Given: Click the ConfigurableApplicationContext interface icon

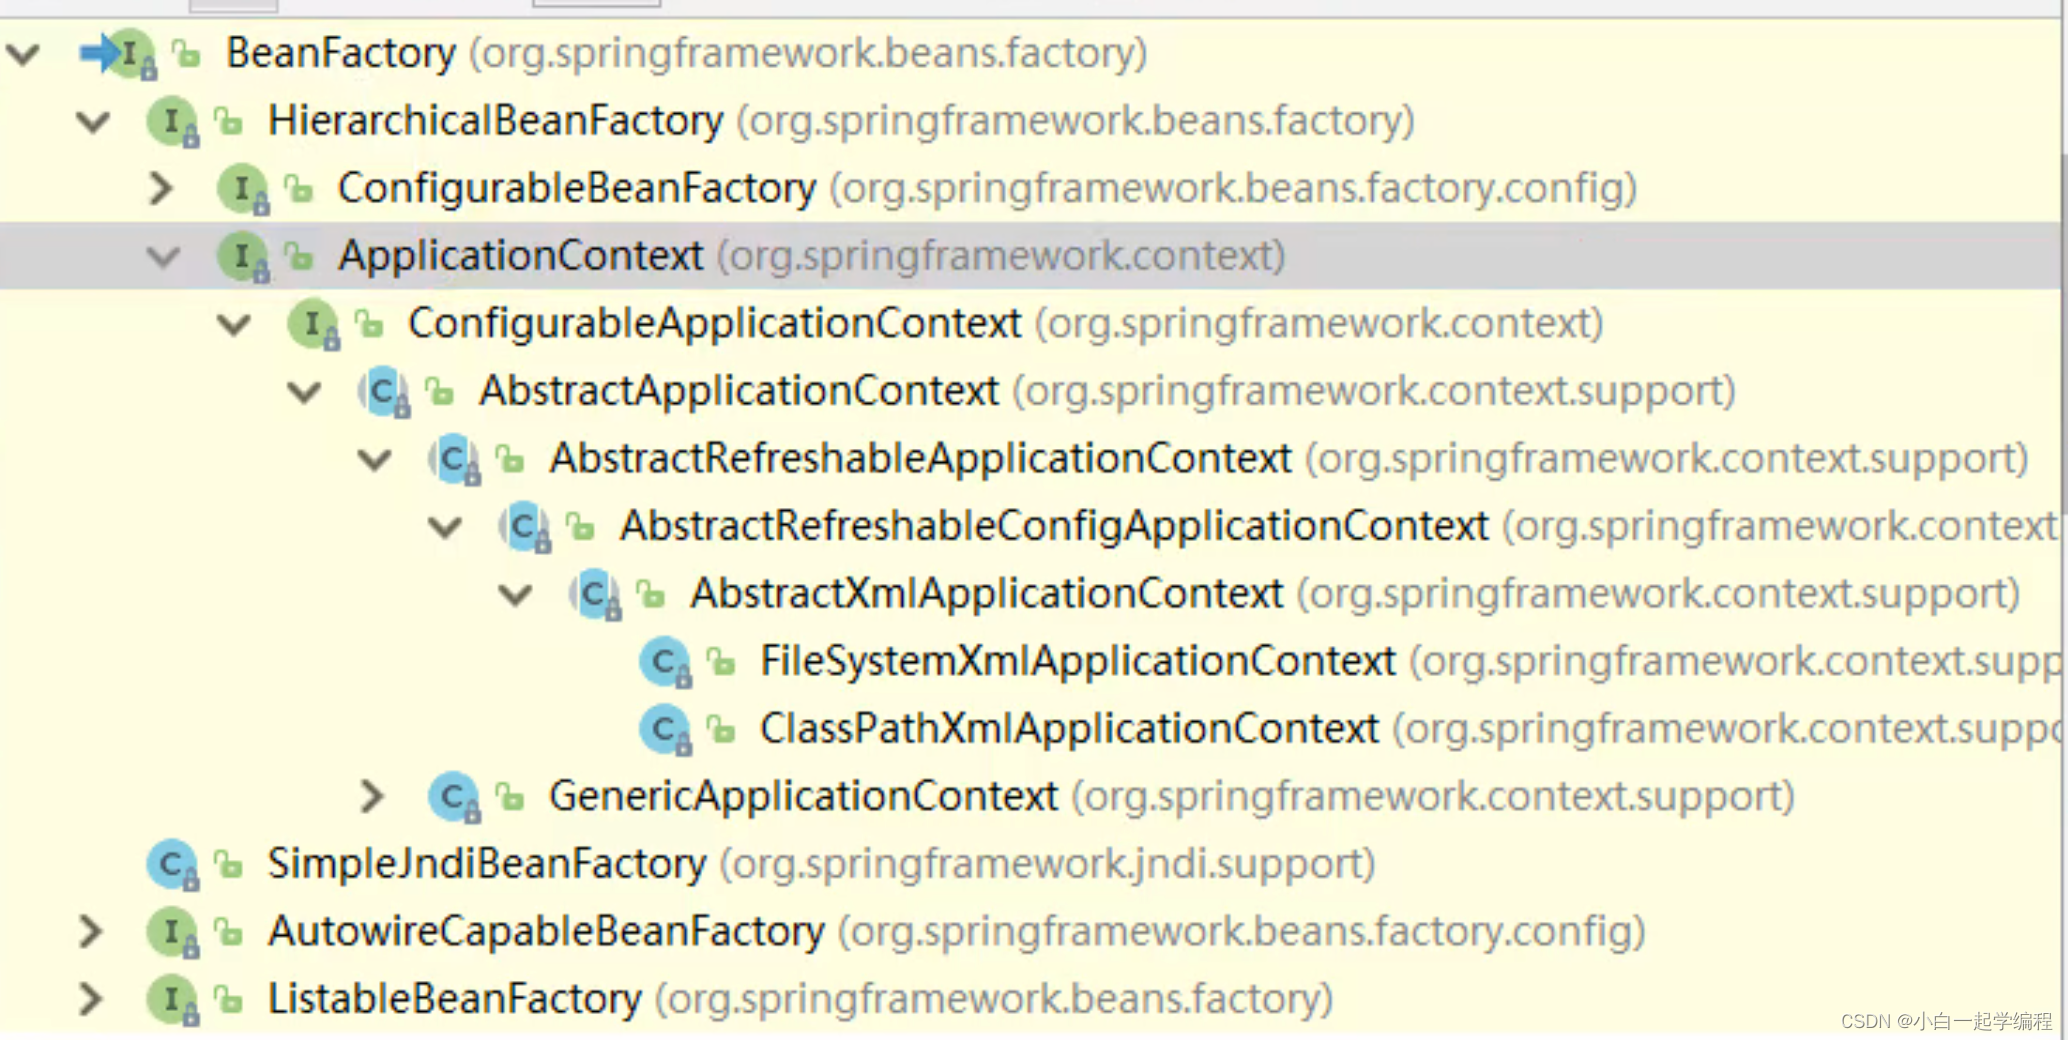Looking at the screenshot, I should [313, 325].
